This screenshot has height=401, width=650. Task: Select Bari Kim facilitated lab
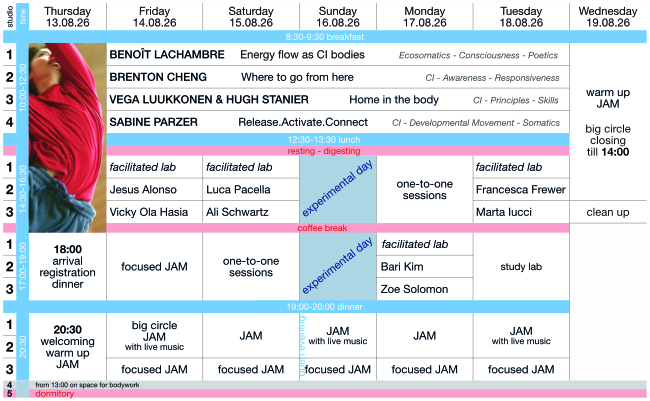tap(424, 267)
